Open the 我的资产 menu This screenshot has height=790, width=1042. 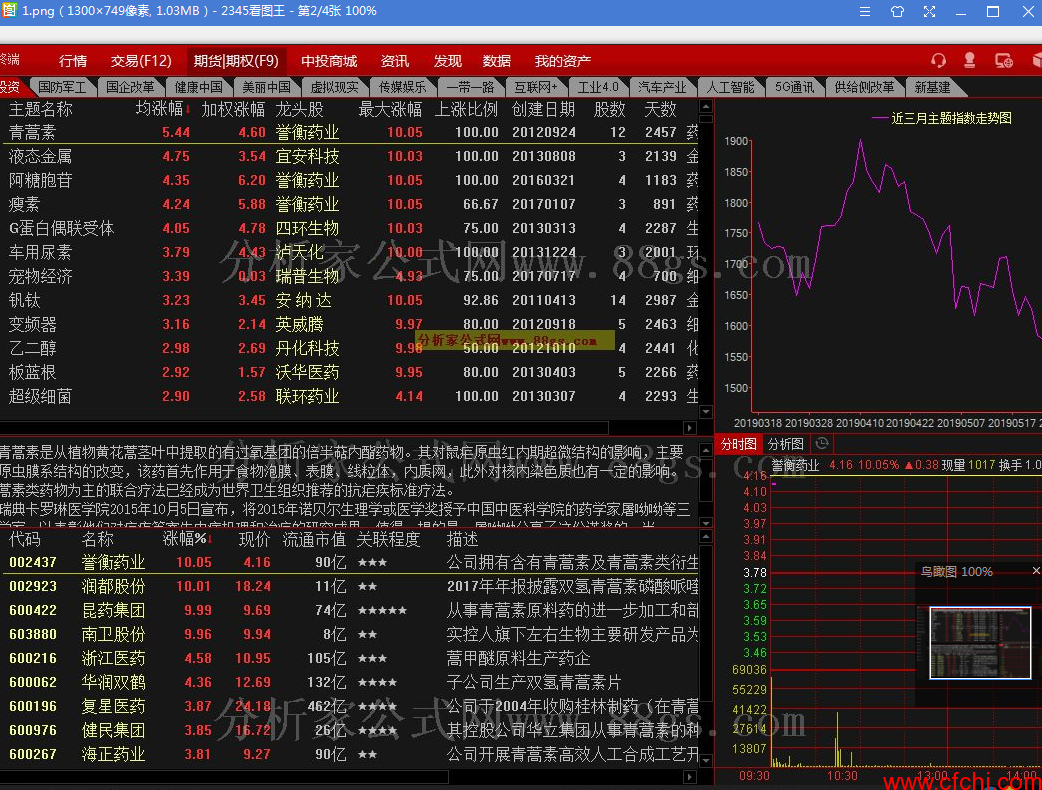pos(562,61)
